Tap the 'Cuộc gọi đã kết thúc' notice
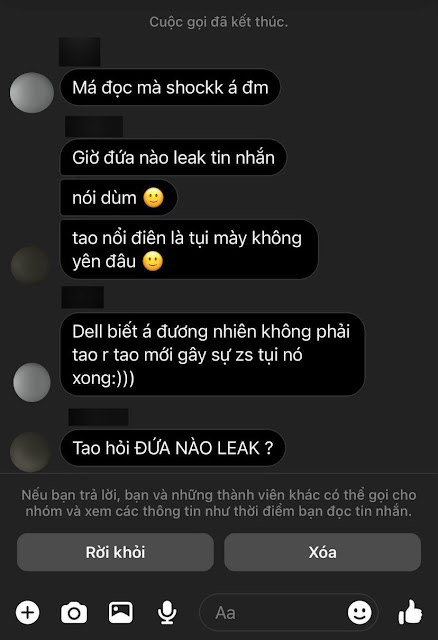The image size is (438, 640). click(x=218, y=22)
